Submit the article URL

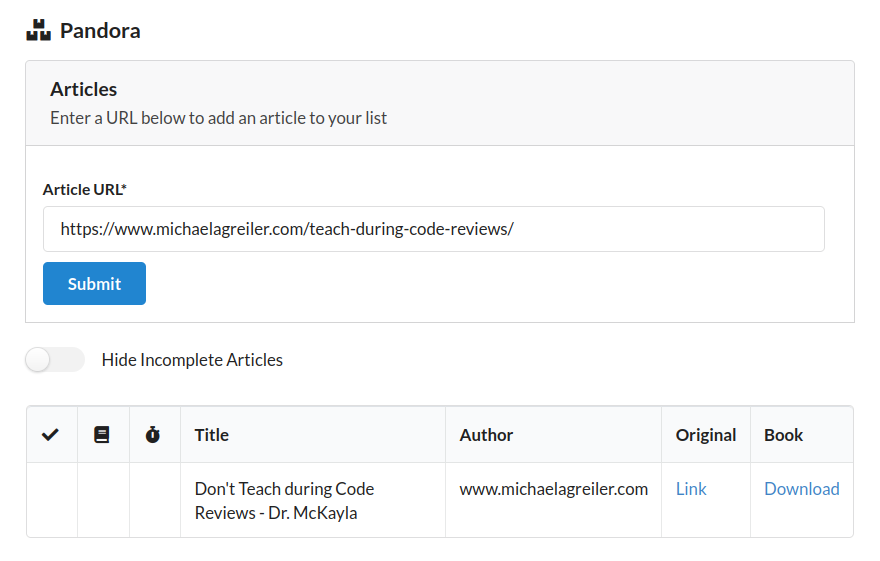[94, 283]
